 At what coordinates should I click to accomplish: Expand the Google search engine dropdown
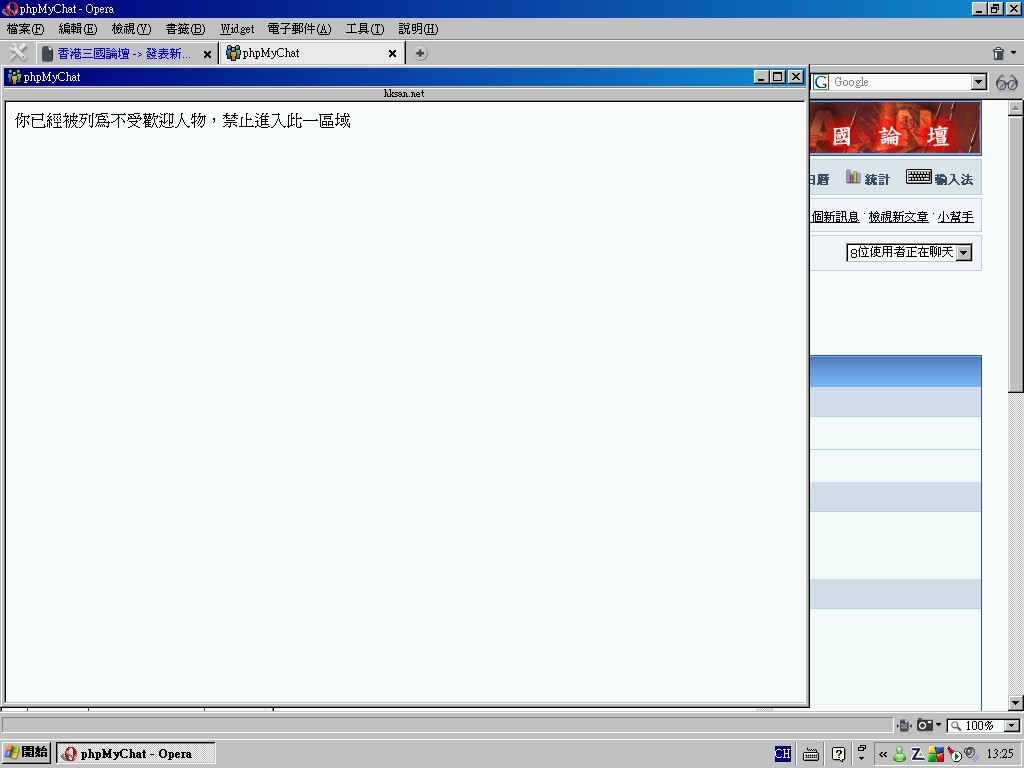point(978,82)
